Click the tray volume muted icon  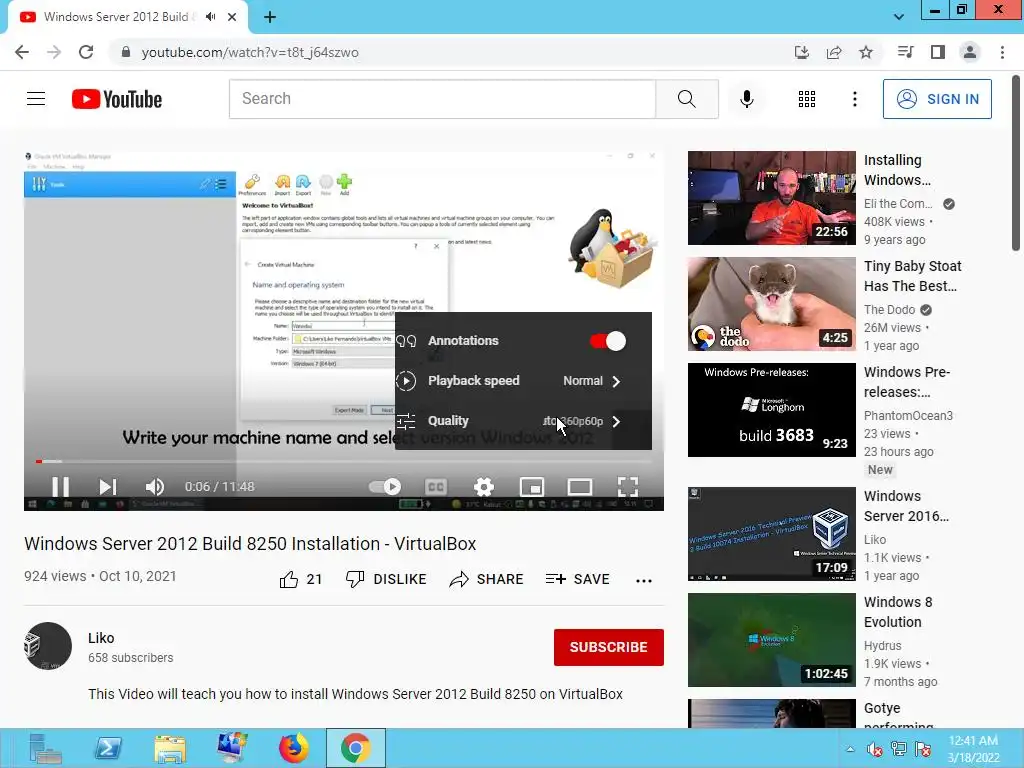[x=874, y=749]
